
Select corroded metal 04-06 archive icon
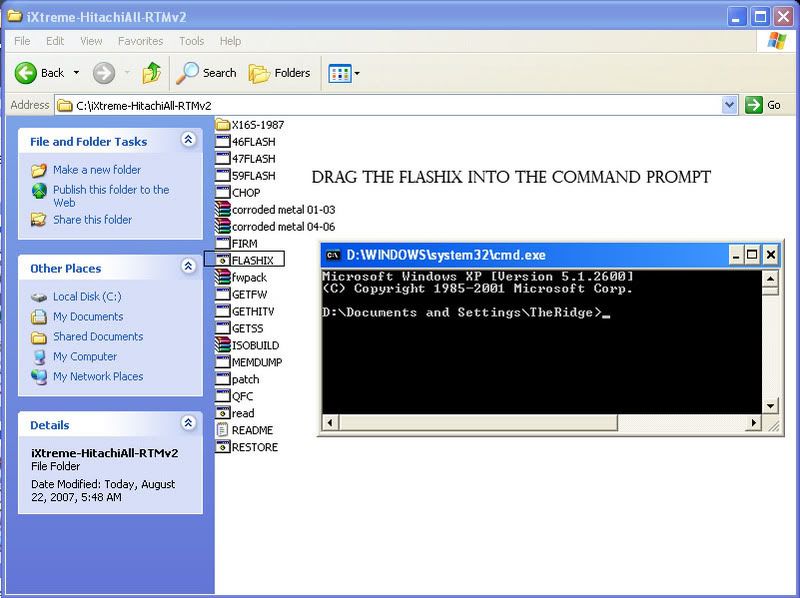tap(222, 226)
